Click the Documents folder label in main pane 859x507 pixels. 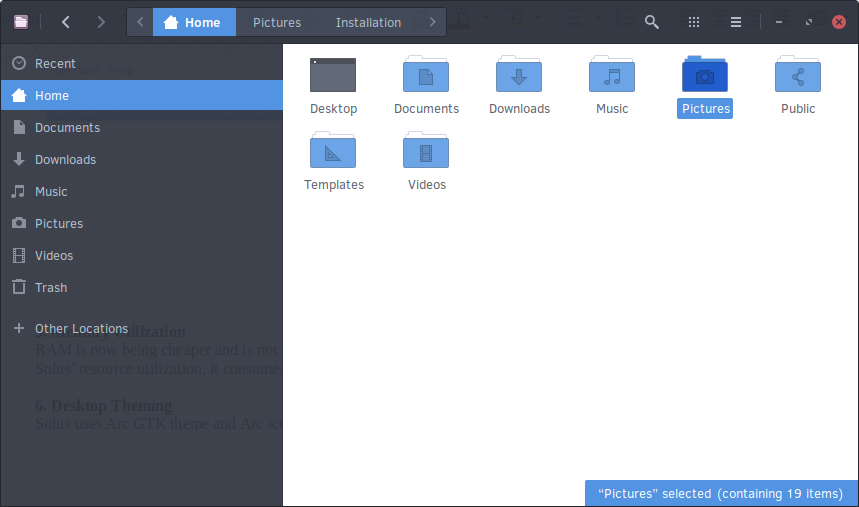(426, 109)
